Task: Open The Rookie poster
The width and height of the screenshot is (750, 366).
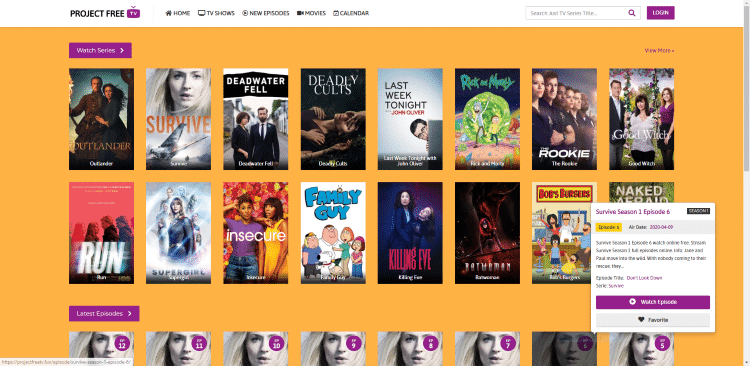Action: click(x=564, y=119)
